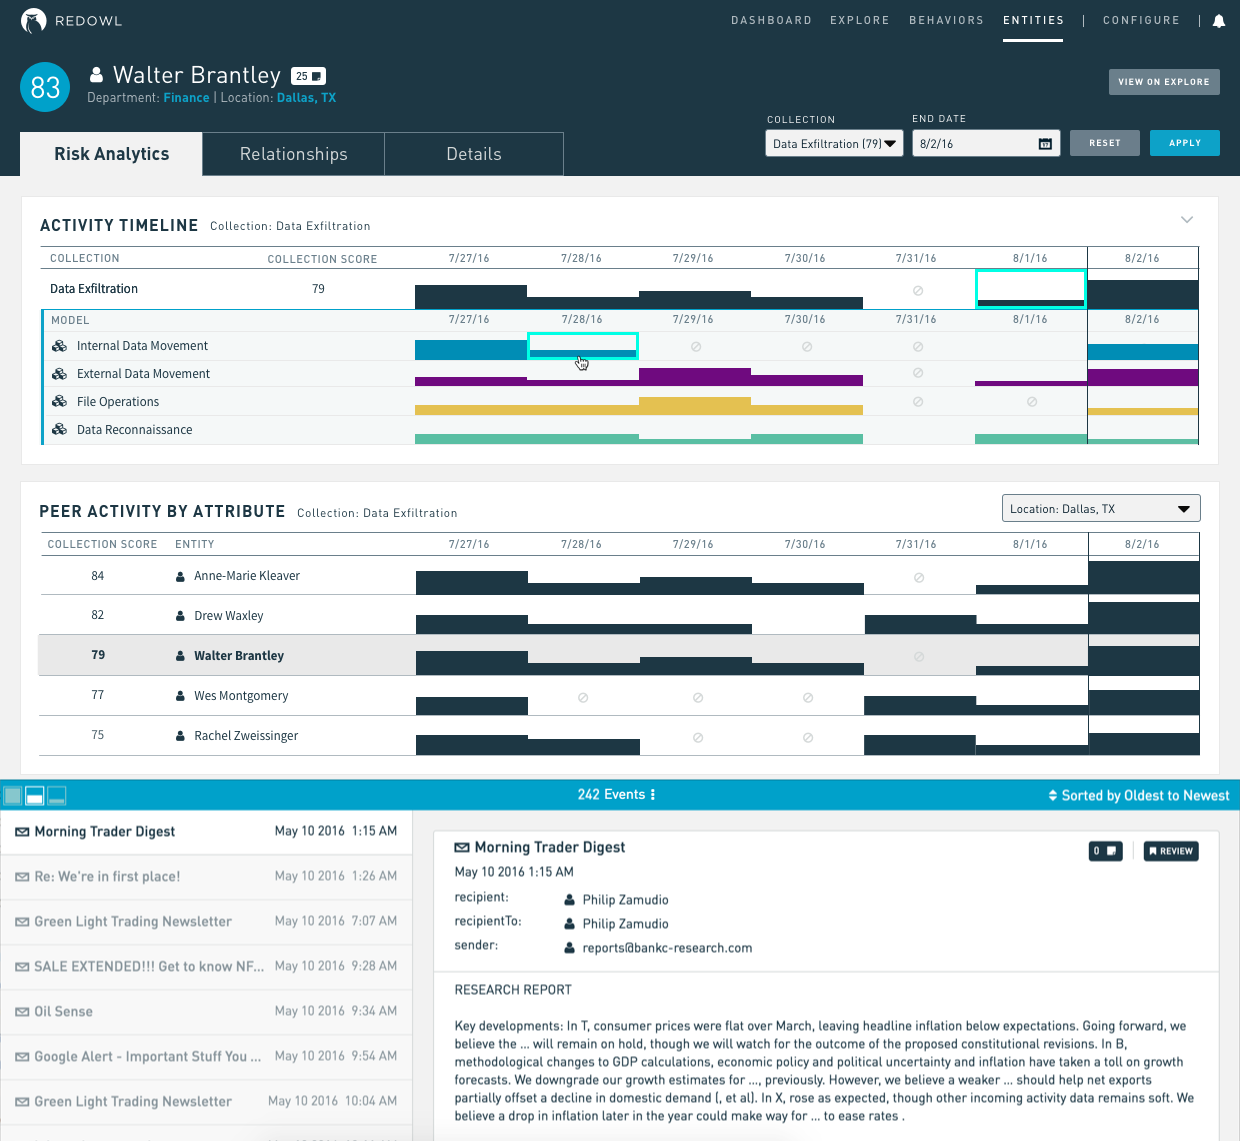Click the Data Reconnaissance model icon
The height and width of the screenshot is (1141, 1240).
[x=59, y=430]
